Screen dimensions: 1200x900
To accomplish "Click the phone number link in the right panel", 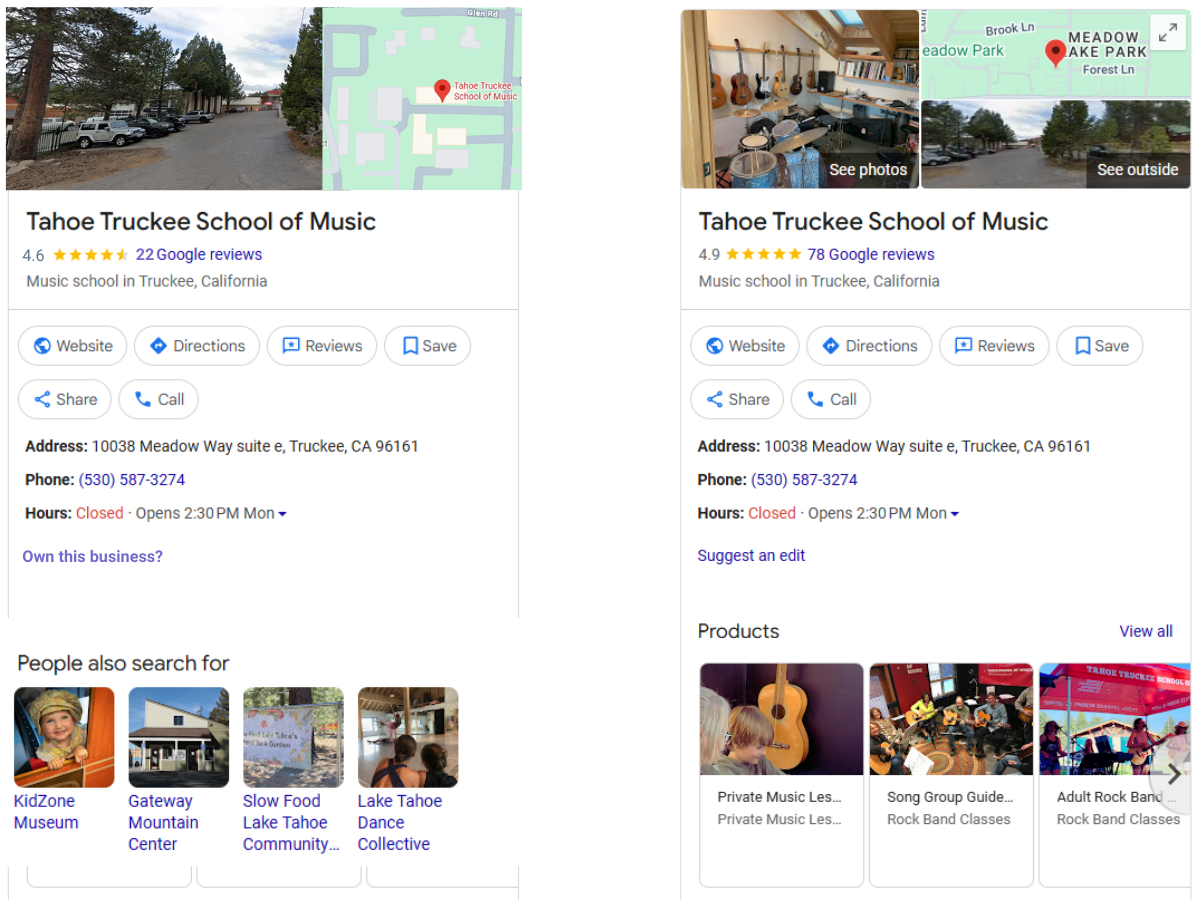I will click(x=804, y=480).
